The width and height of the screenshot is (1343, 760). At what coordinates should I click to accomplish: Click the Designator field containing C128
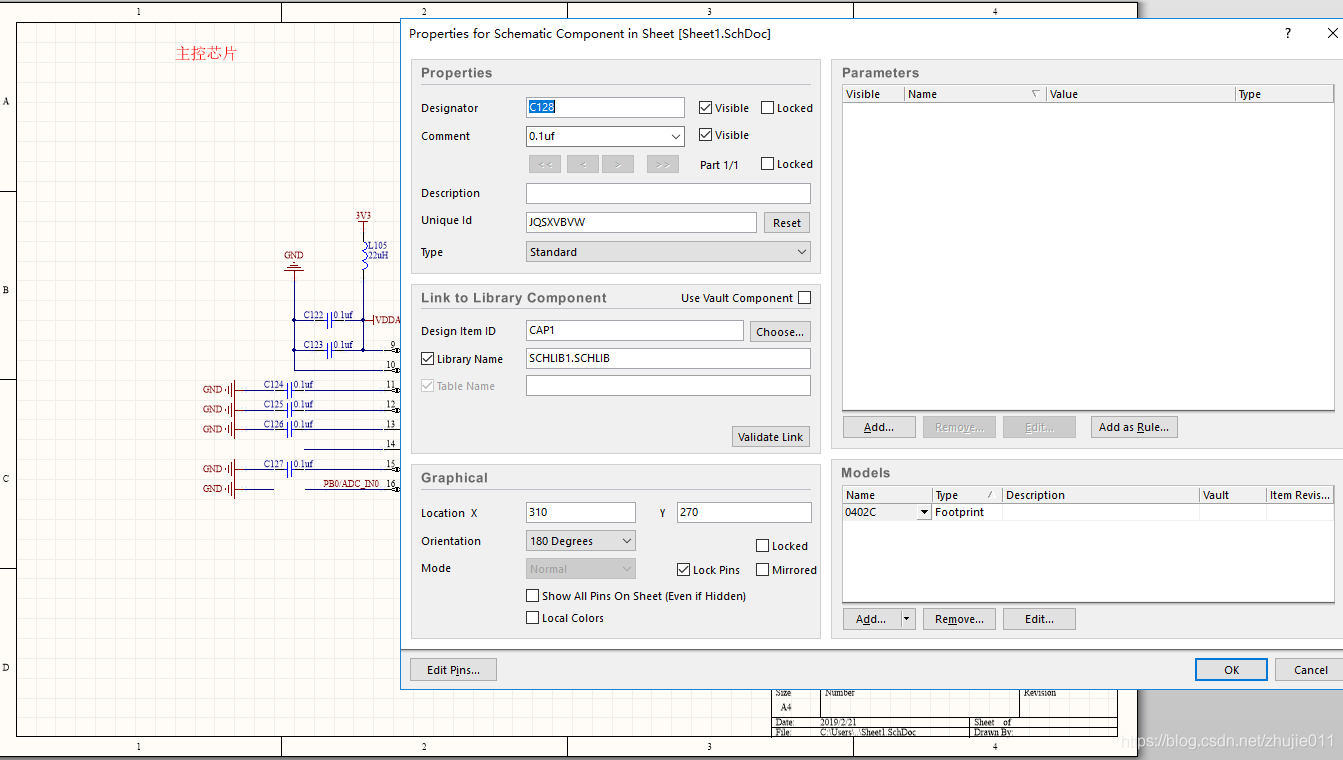click(605, 108)
